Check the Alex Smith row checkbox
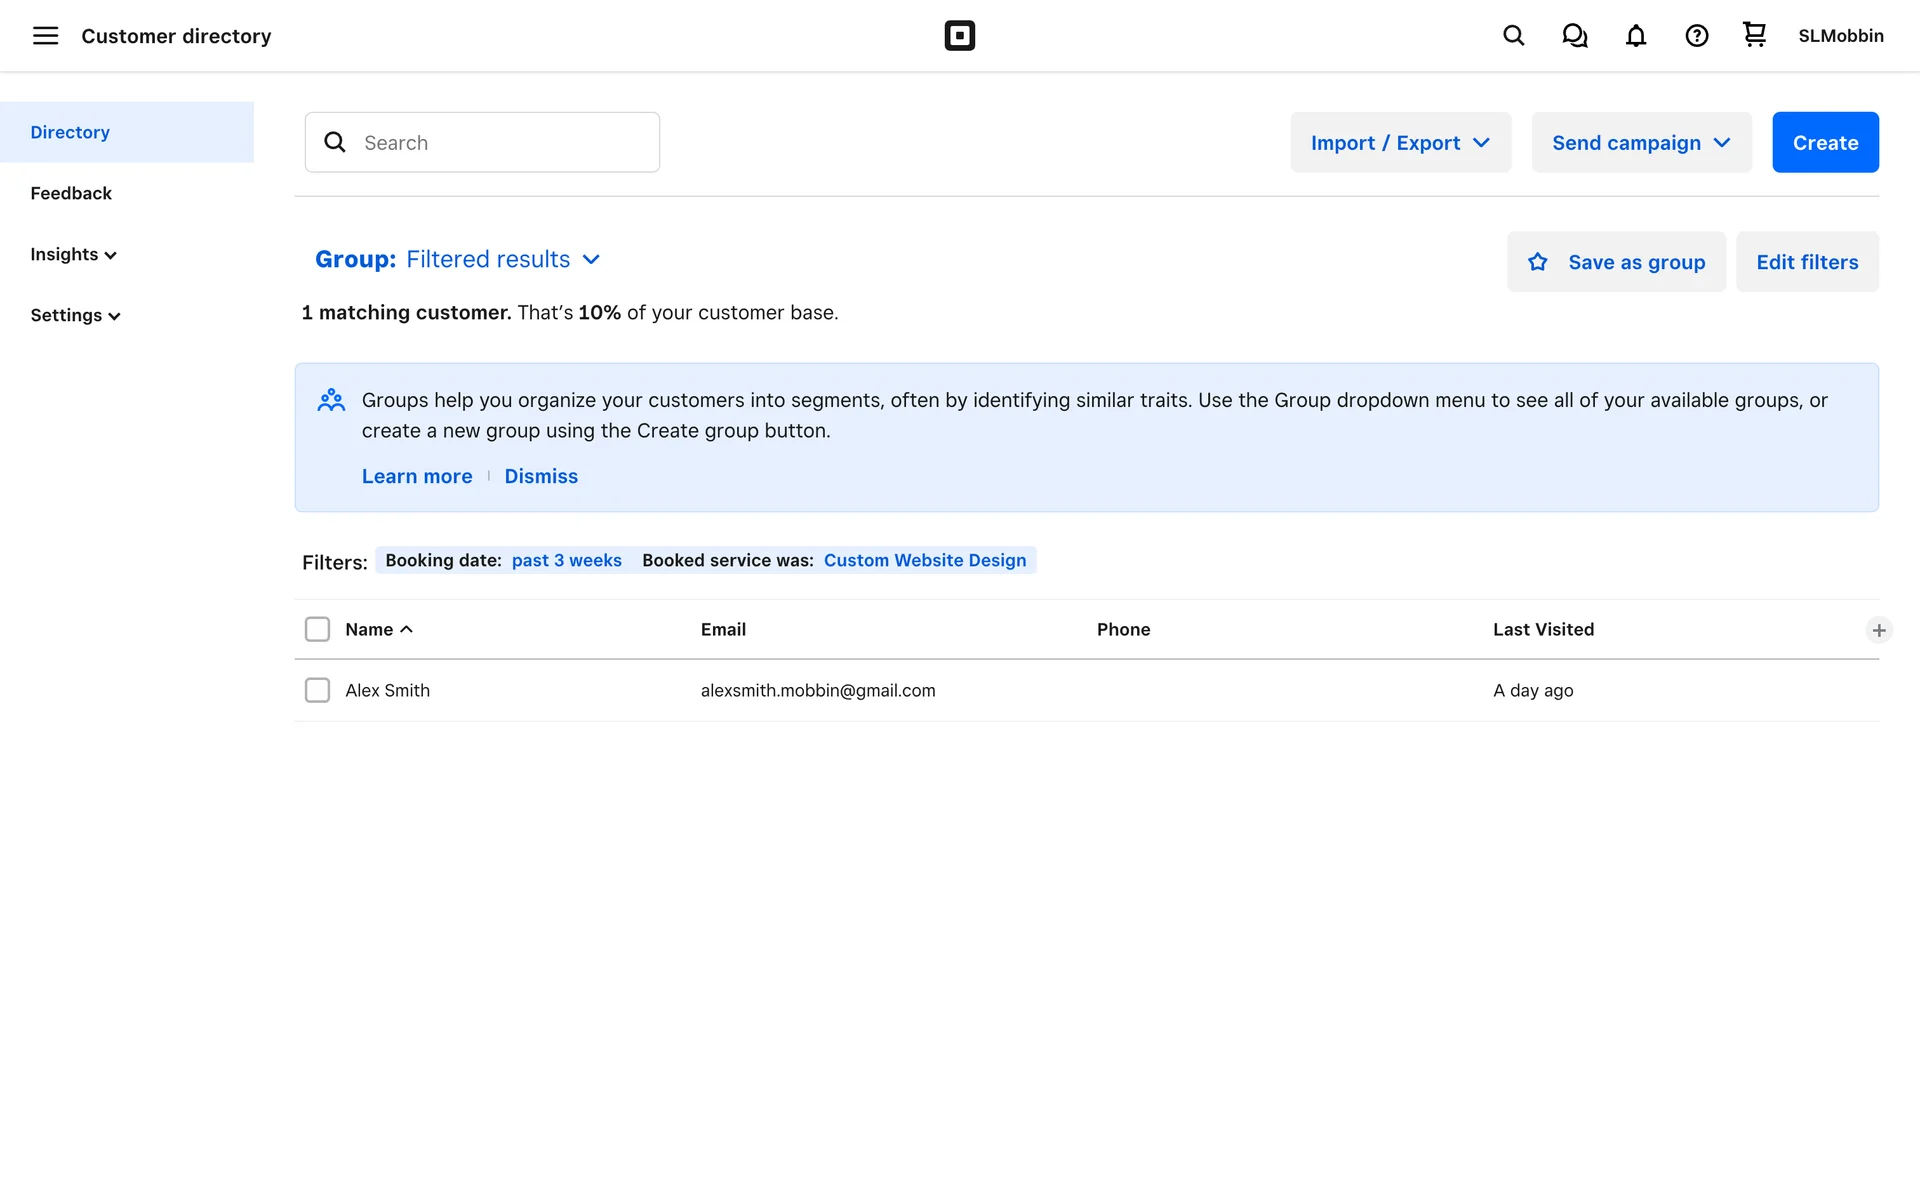 pyautogui.click(x=317, y=690)
